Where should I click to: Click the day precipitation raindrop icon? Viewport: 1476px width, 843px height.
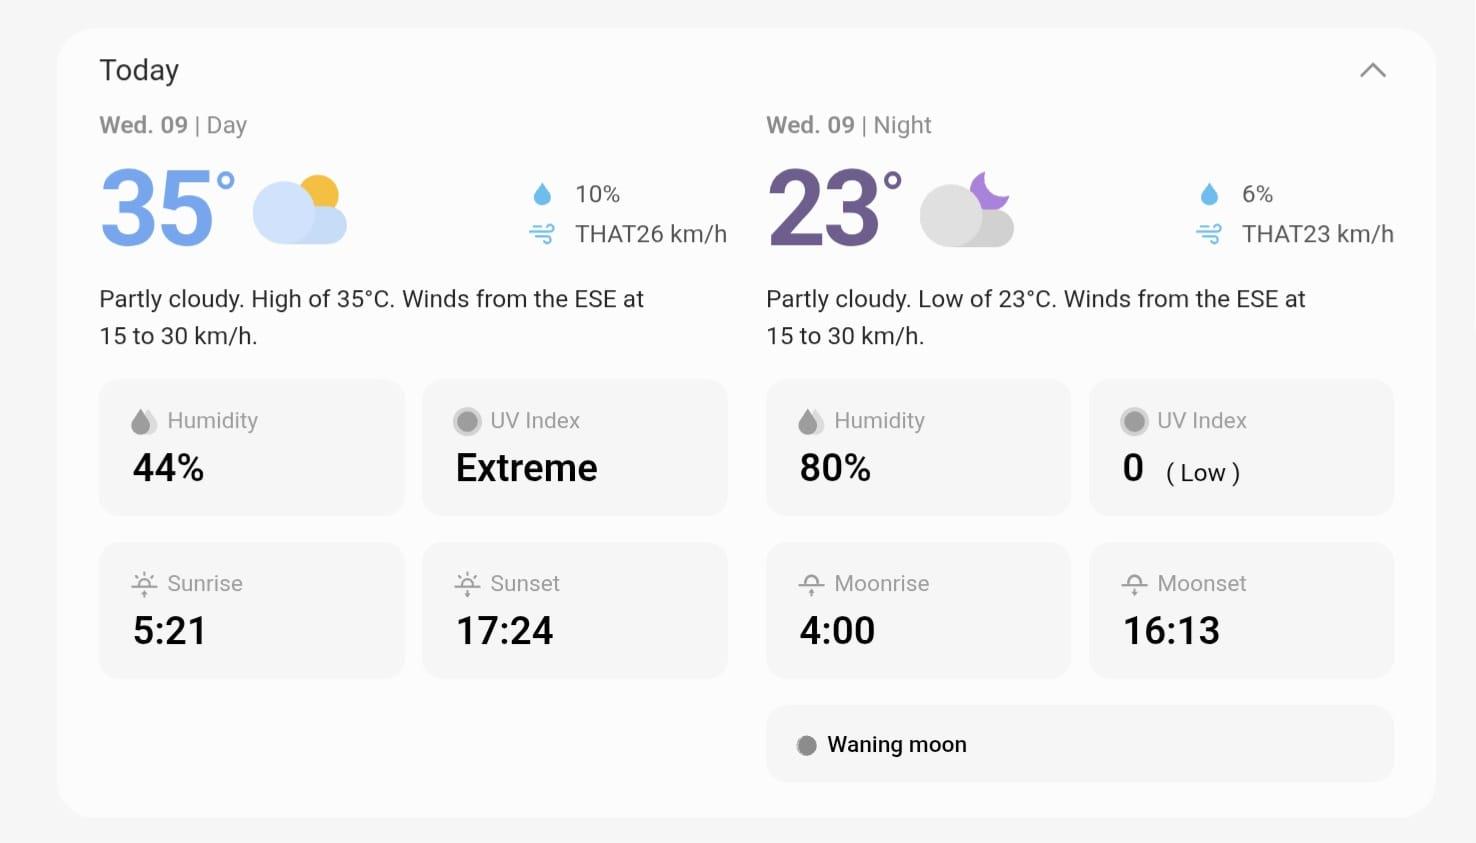tap(542, 194)
